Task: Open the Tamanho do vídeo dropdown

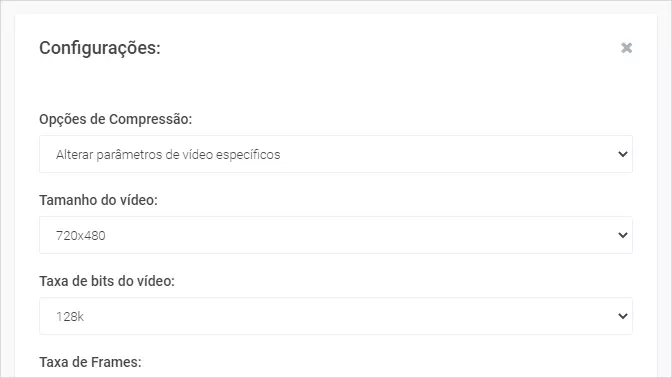Action: [x=336, y=235]
